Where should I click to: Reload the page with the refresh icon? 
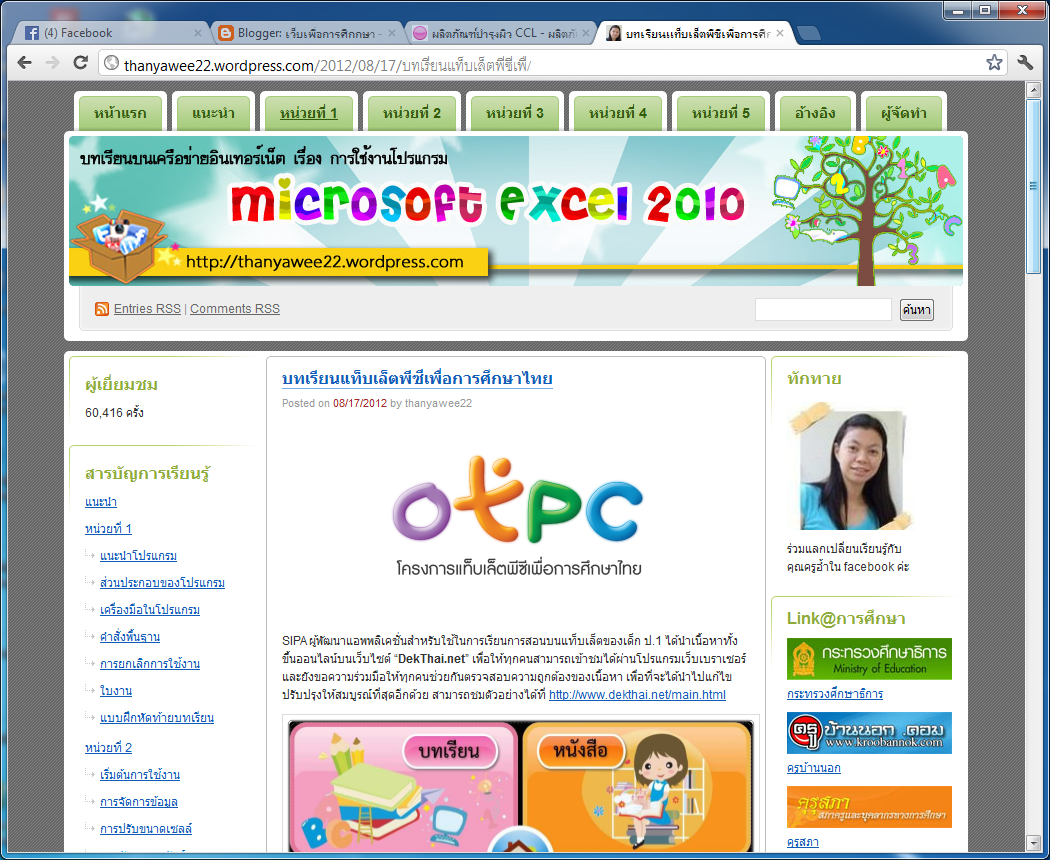(80, 63)
